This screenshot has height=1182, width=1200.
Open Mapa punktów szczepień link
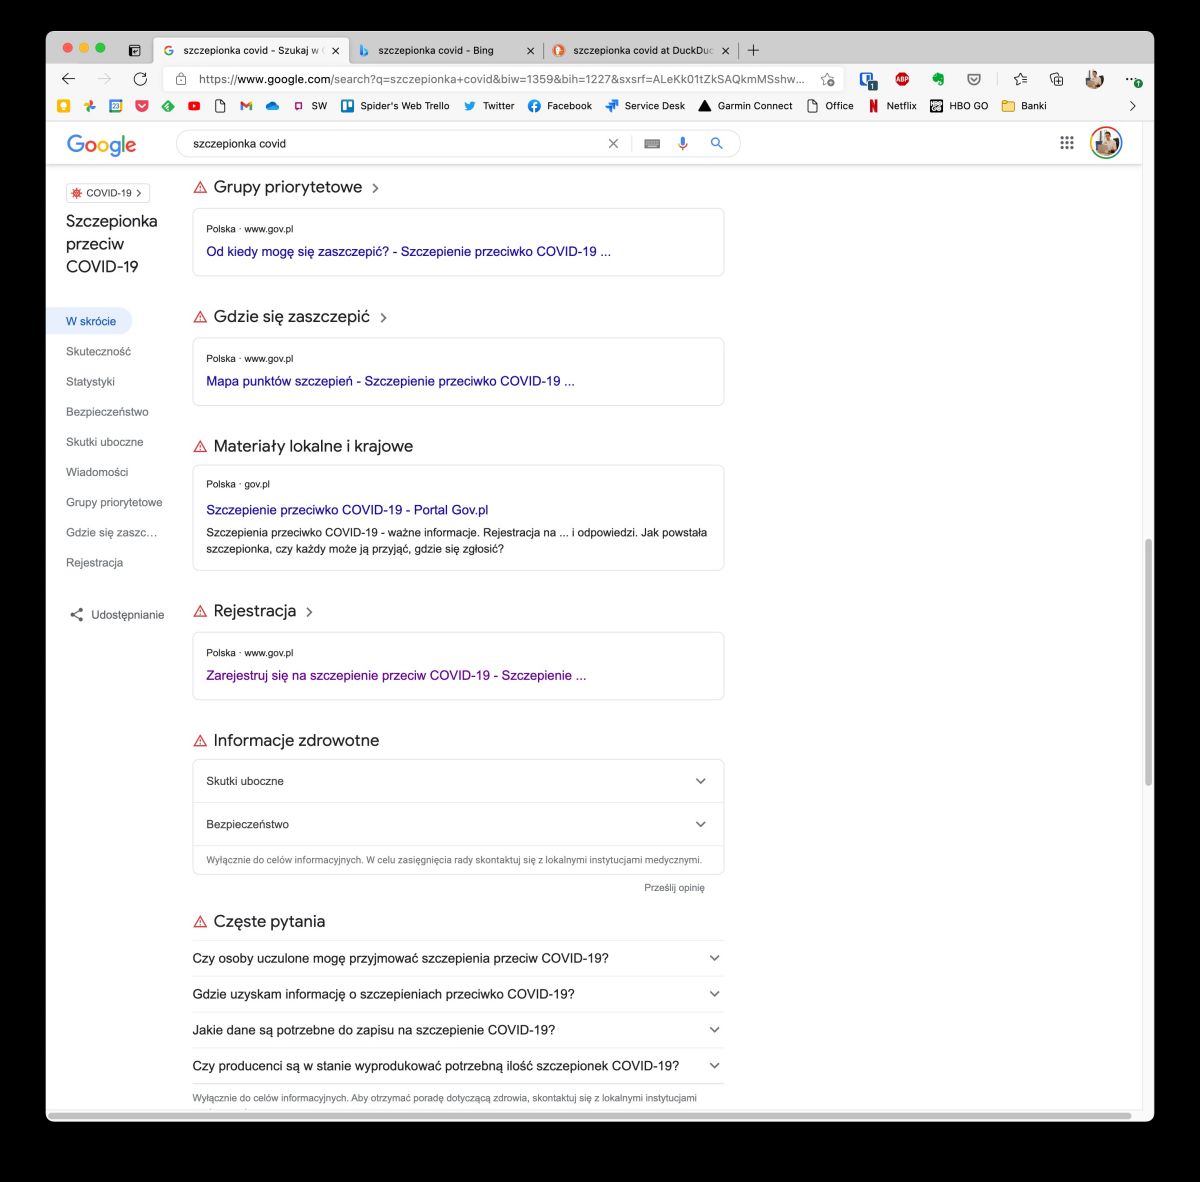coord(390,381)
